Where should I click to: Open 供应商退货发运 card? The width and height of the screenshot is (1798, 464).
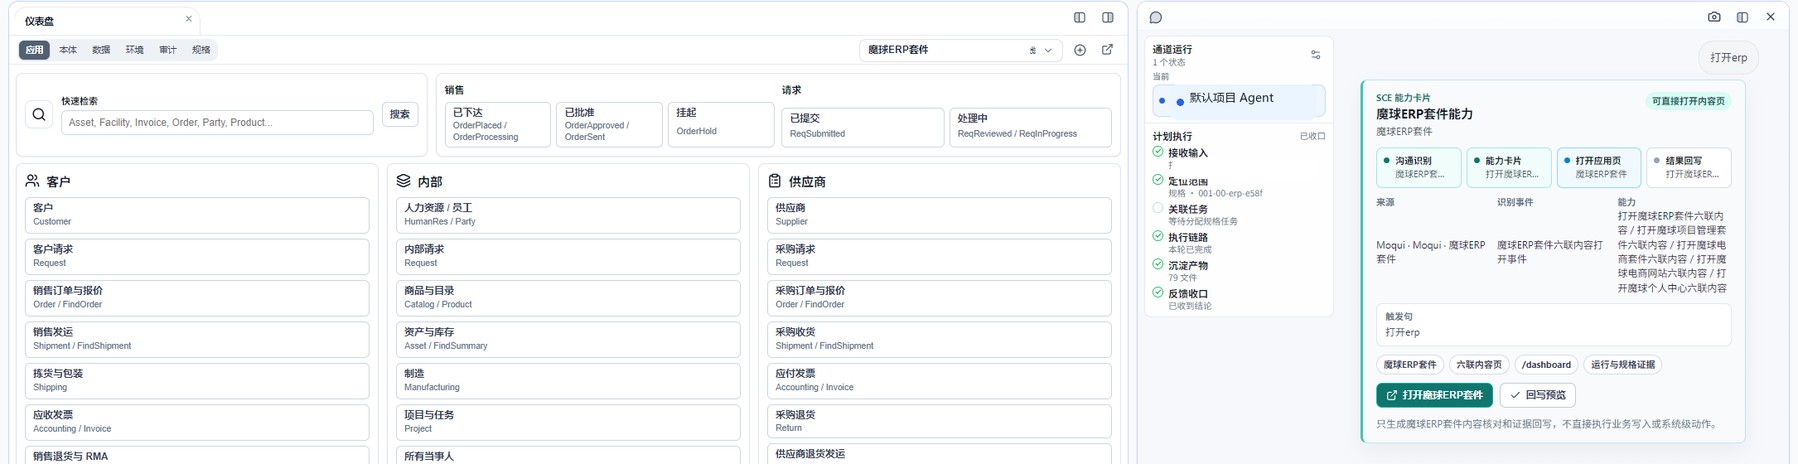click(939, 454)
